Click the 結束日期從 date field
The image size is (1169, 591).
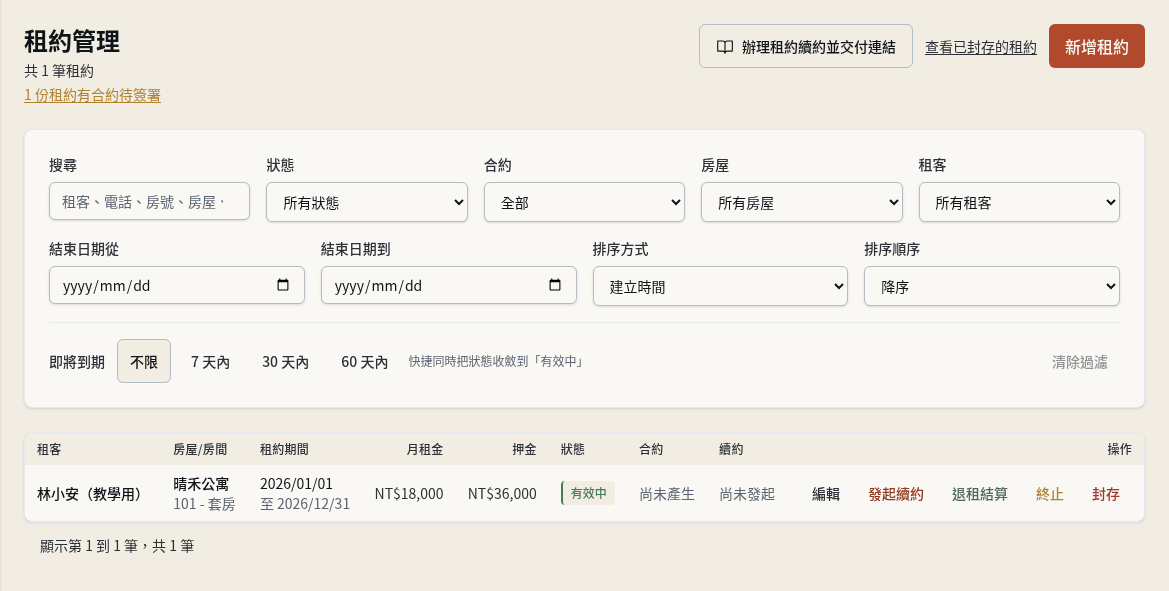coord(177,285)
